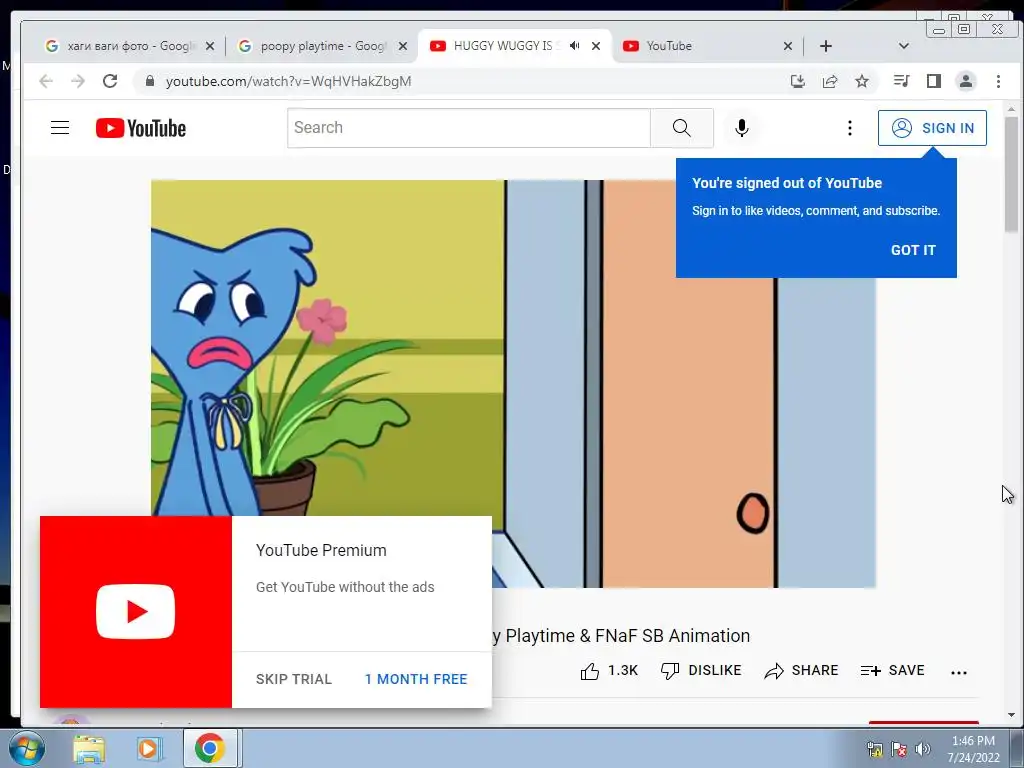Close the last YouTube tab

point(788,46)
